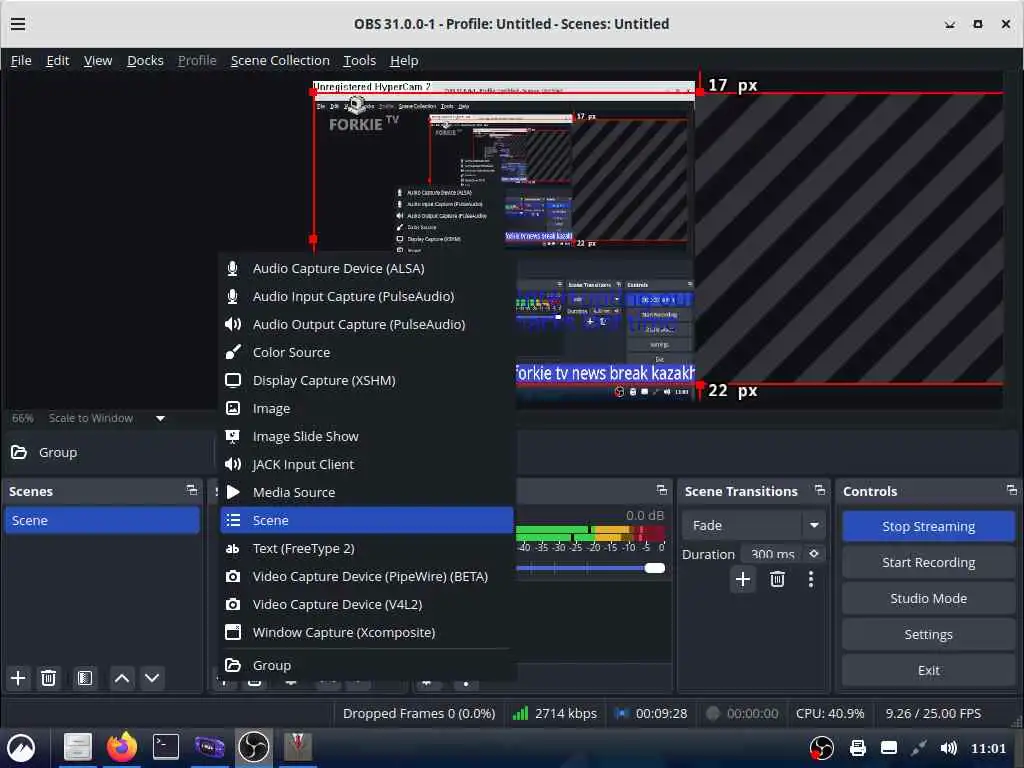
Task: Click the CPU: 40.9% status text
Action: (x=829, y=713)
